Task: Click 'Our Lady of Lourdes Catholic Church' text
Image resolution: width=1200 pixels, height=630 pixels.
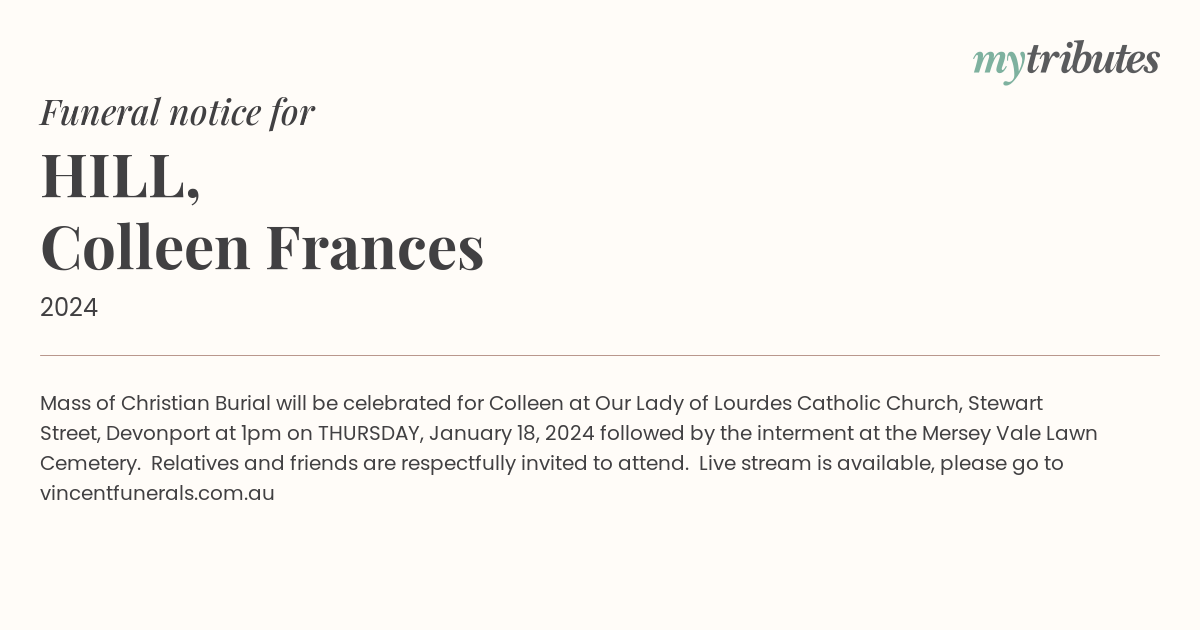Action: coord(777,404)
